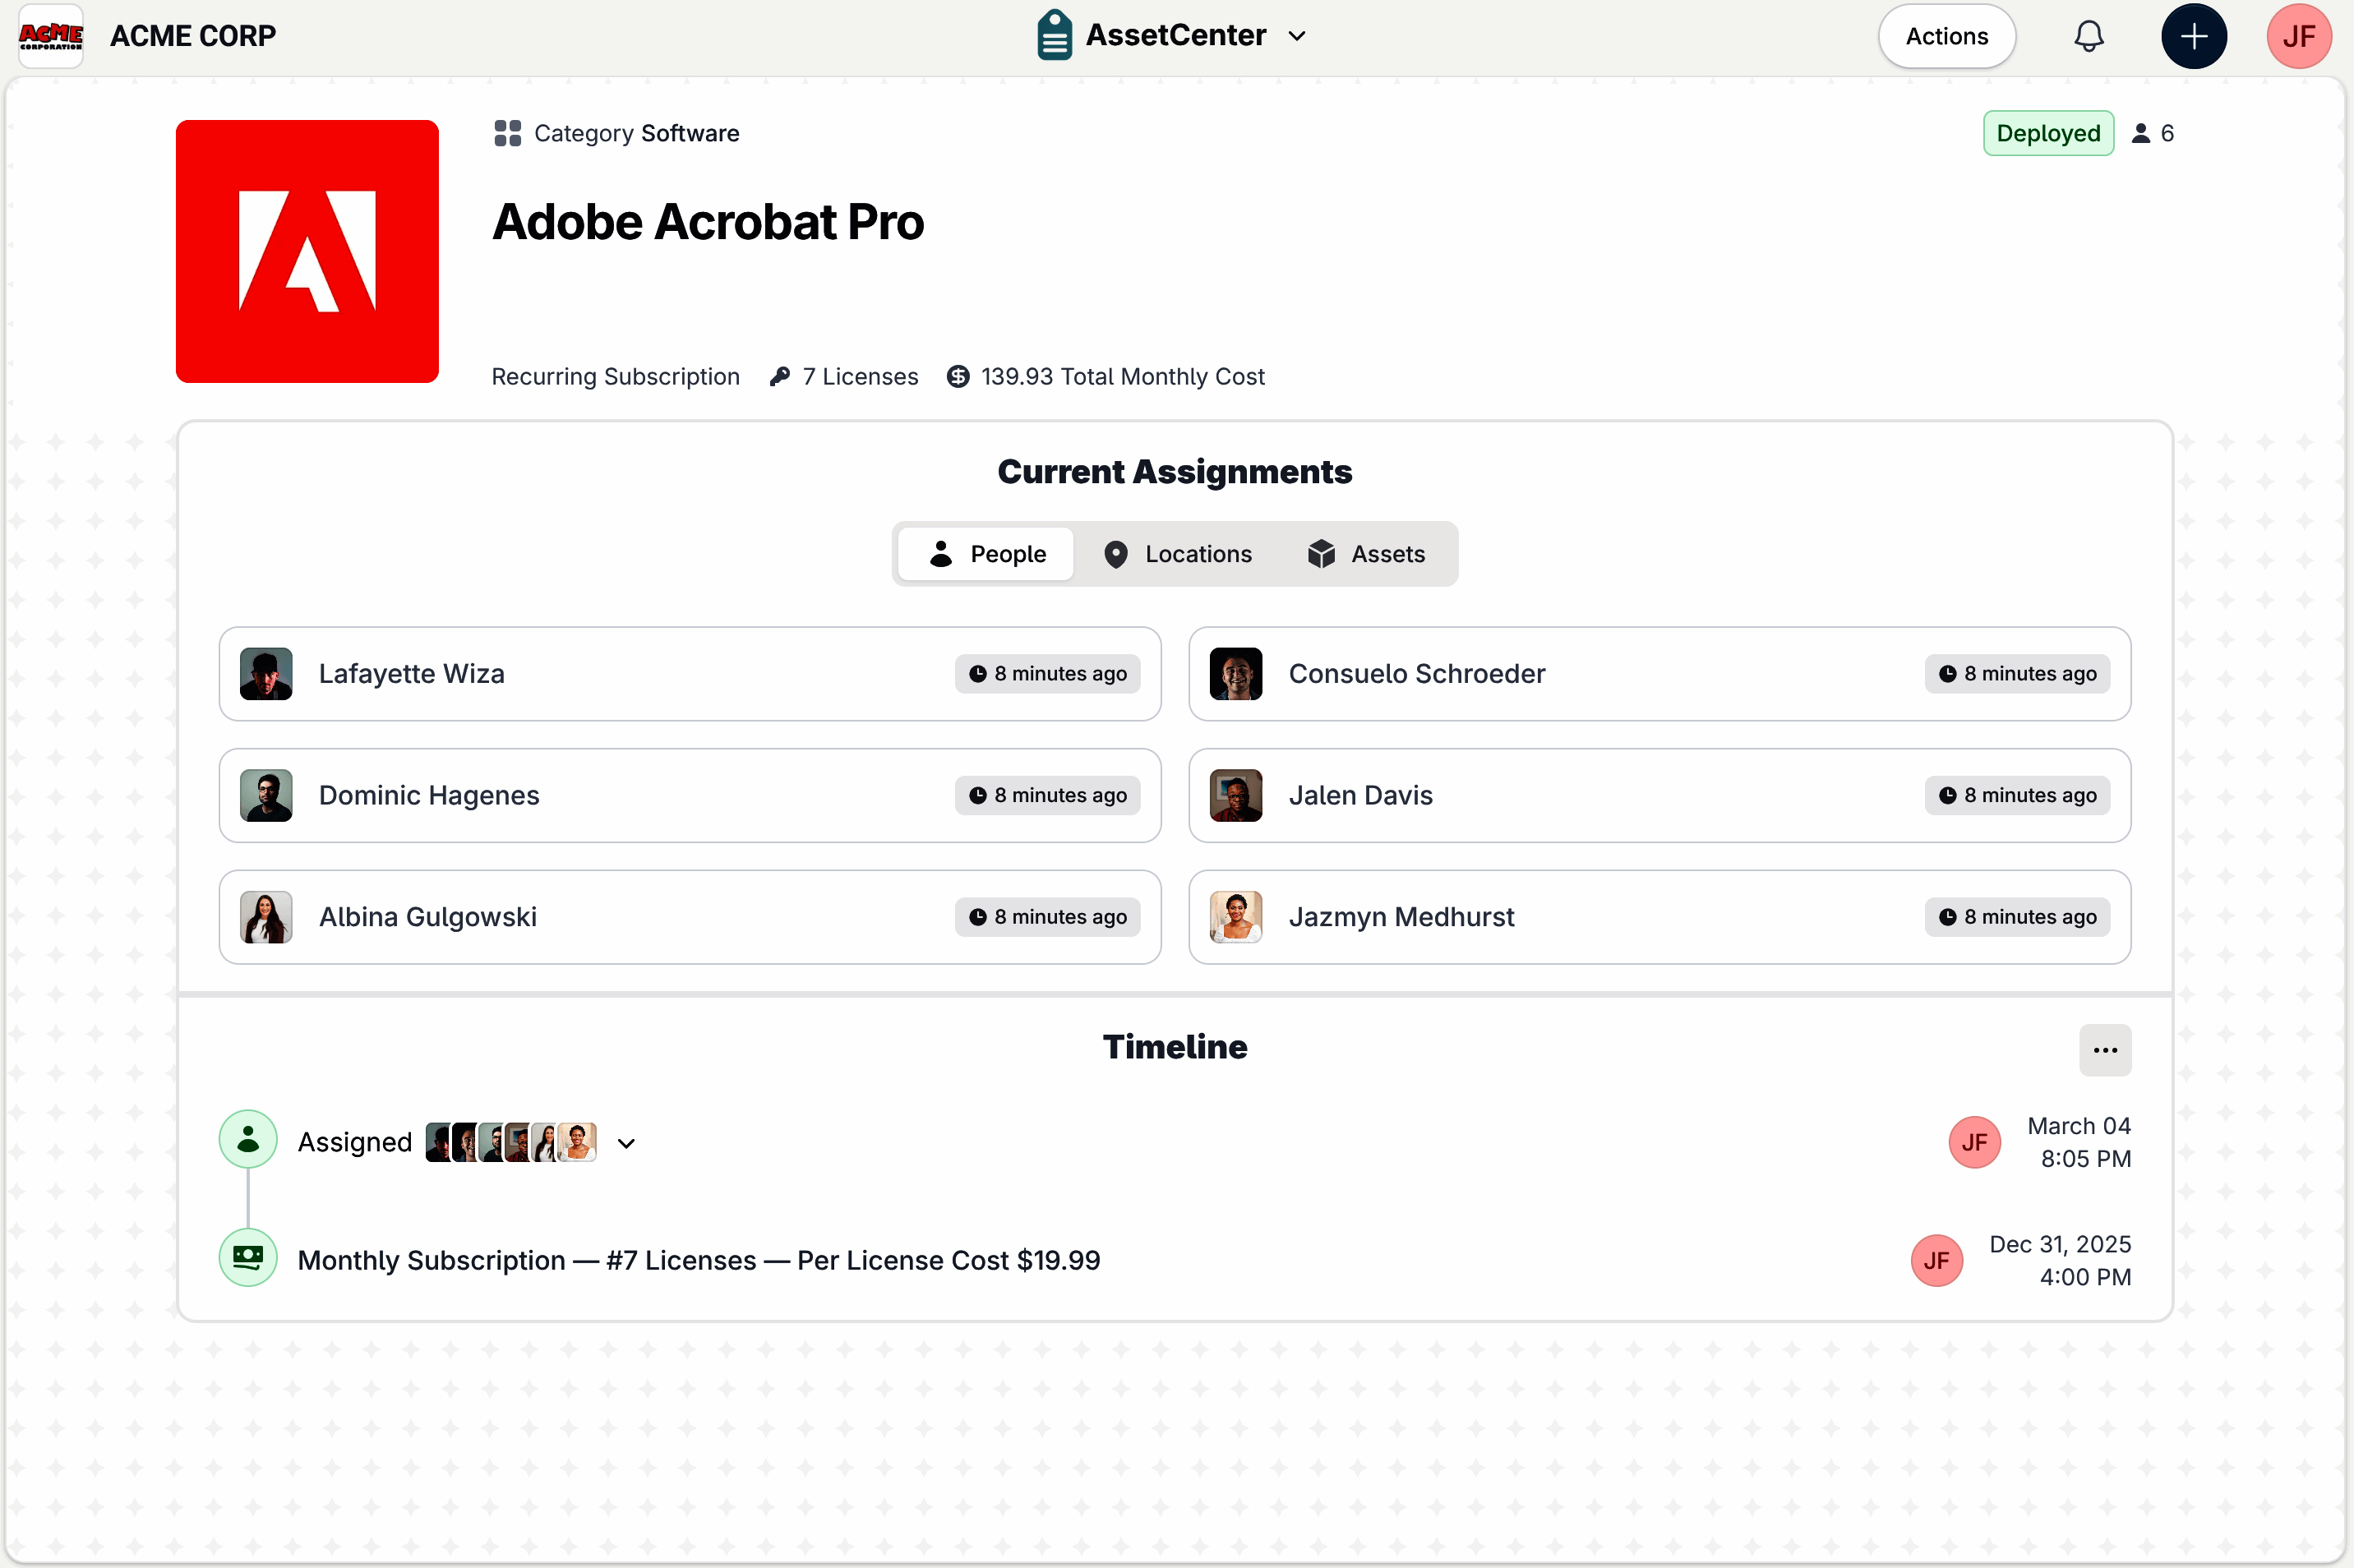
Task: Click the ACME CORP company name
Action: 193,36
